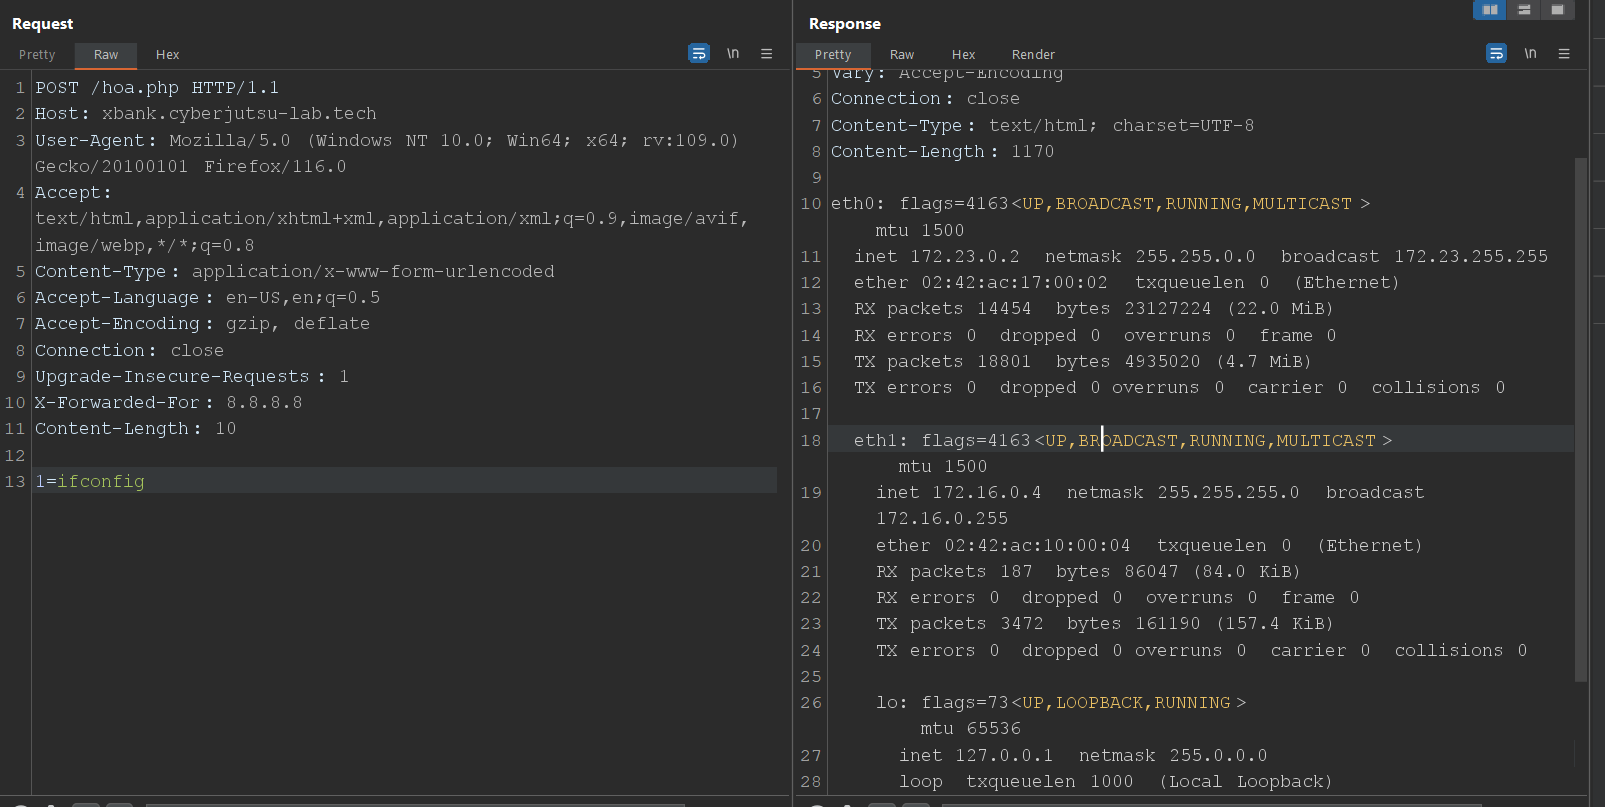Click the eth0: flags=4163 line

pos(1100,203)
